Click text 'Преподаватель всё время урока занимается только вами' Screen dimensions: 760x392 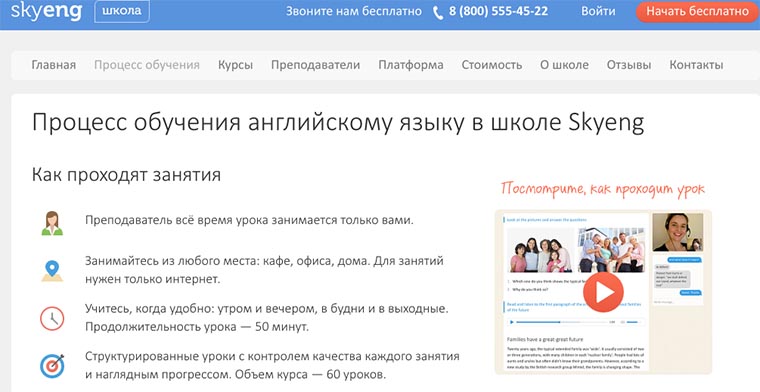click(x=249, y=220)
